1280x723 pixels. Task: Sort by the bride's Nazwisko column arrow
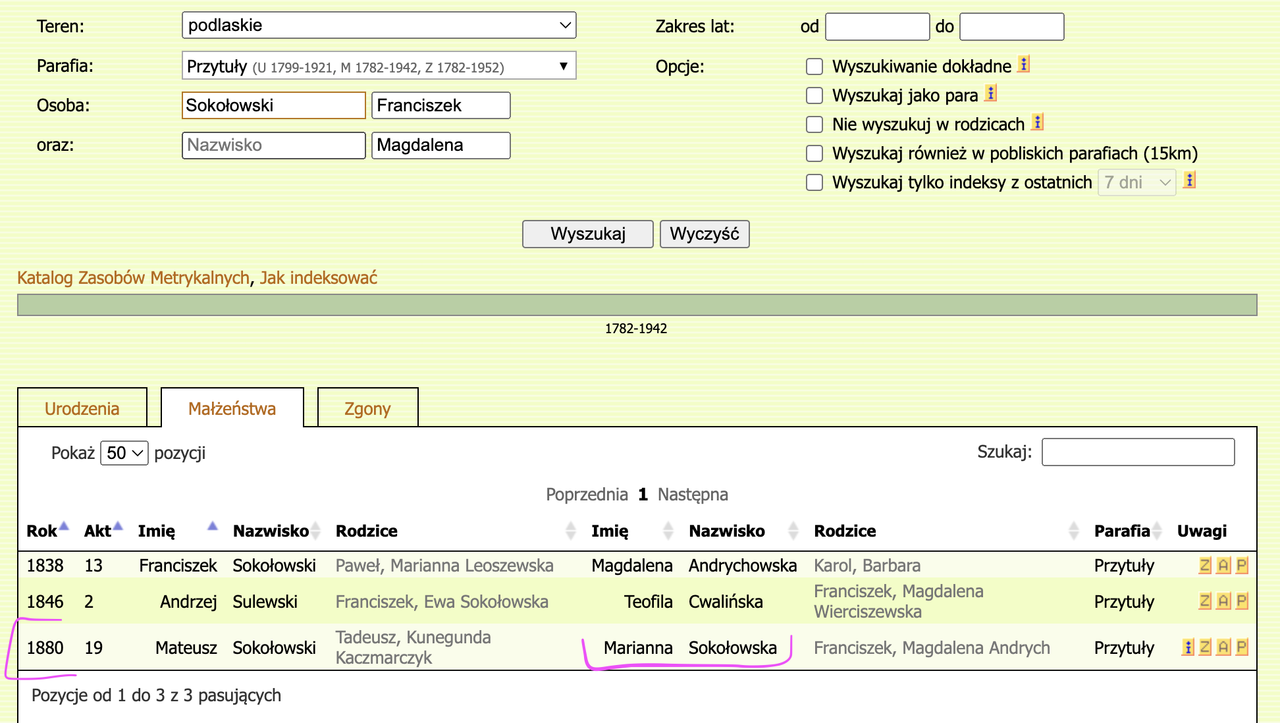point(794,531)
